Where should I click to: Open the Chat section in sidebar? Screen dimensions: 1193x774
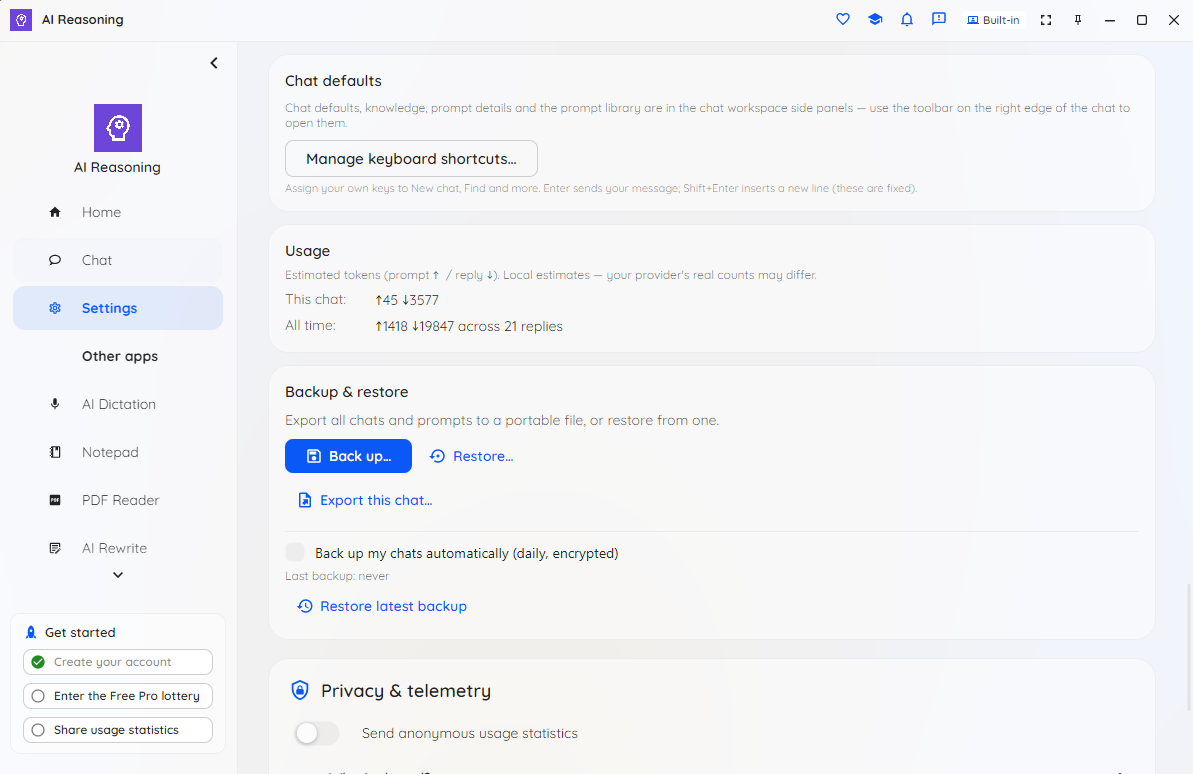pyautogui.click(x=118, y=260)
